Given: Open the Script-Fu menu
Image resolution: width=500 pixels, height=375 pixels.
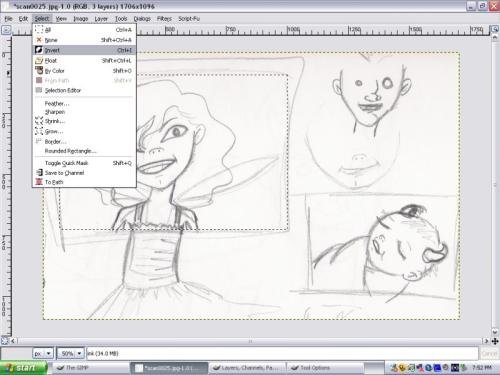Looking at the screenshot, I should (x=189, y=19).
